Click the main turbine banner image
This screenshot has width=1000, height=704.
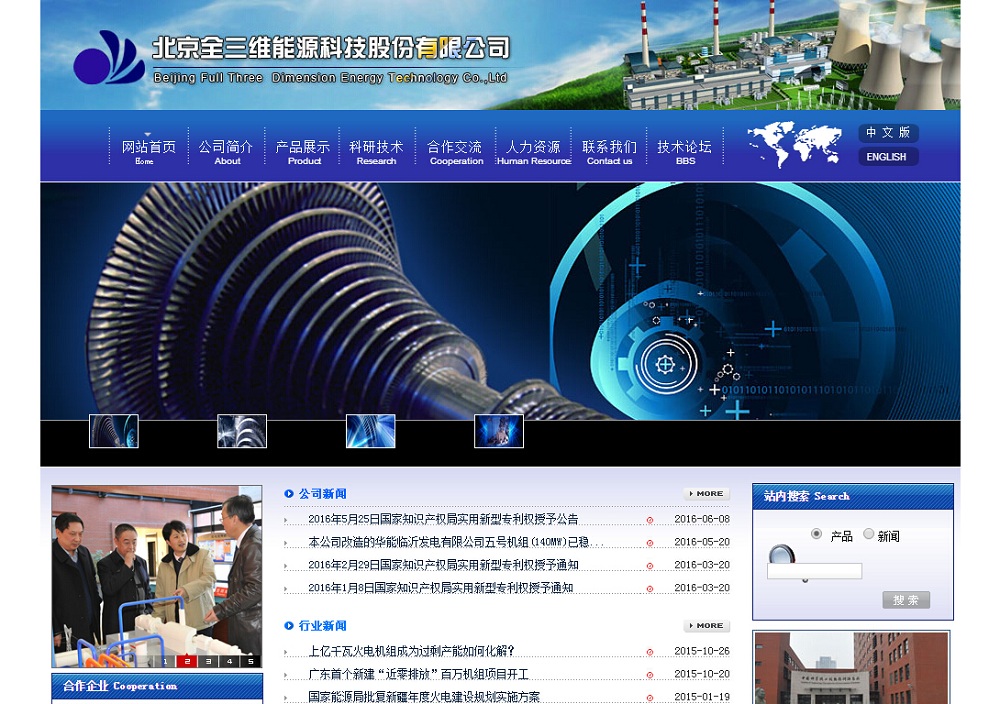[500, 301]
